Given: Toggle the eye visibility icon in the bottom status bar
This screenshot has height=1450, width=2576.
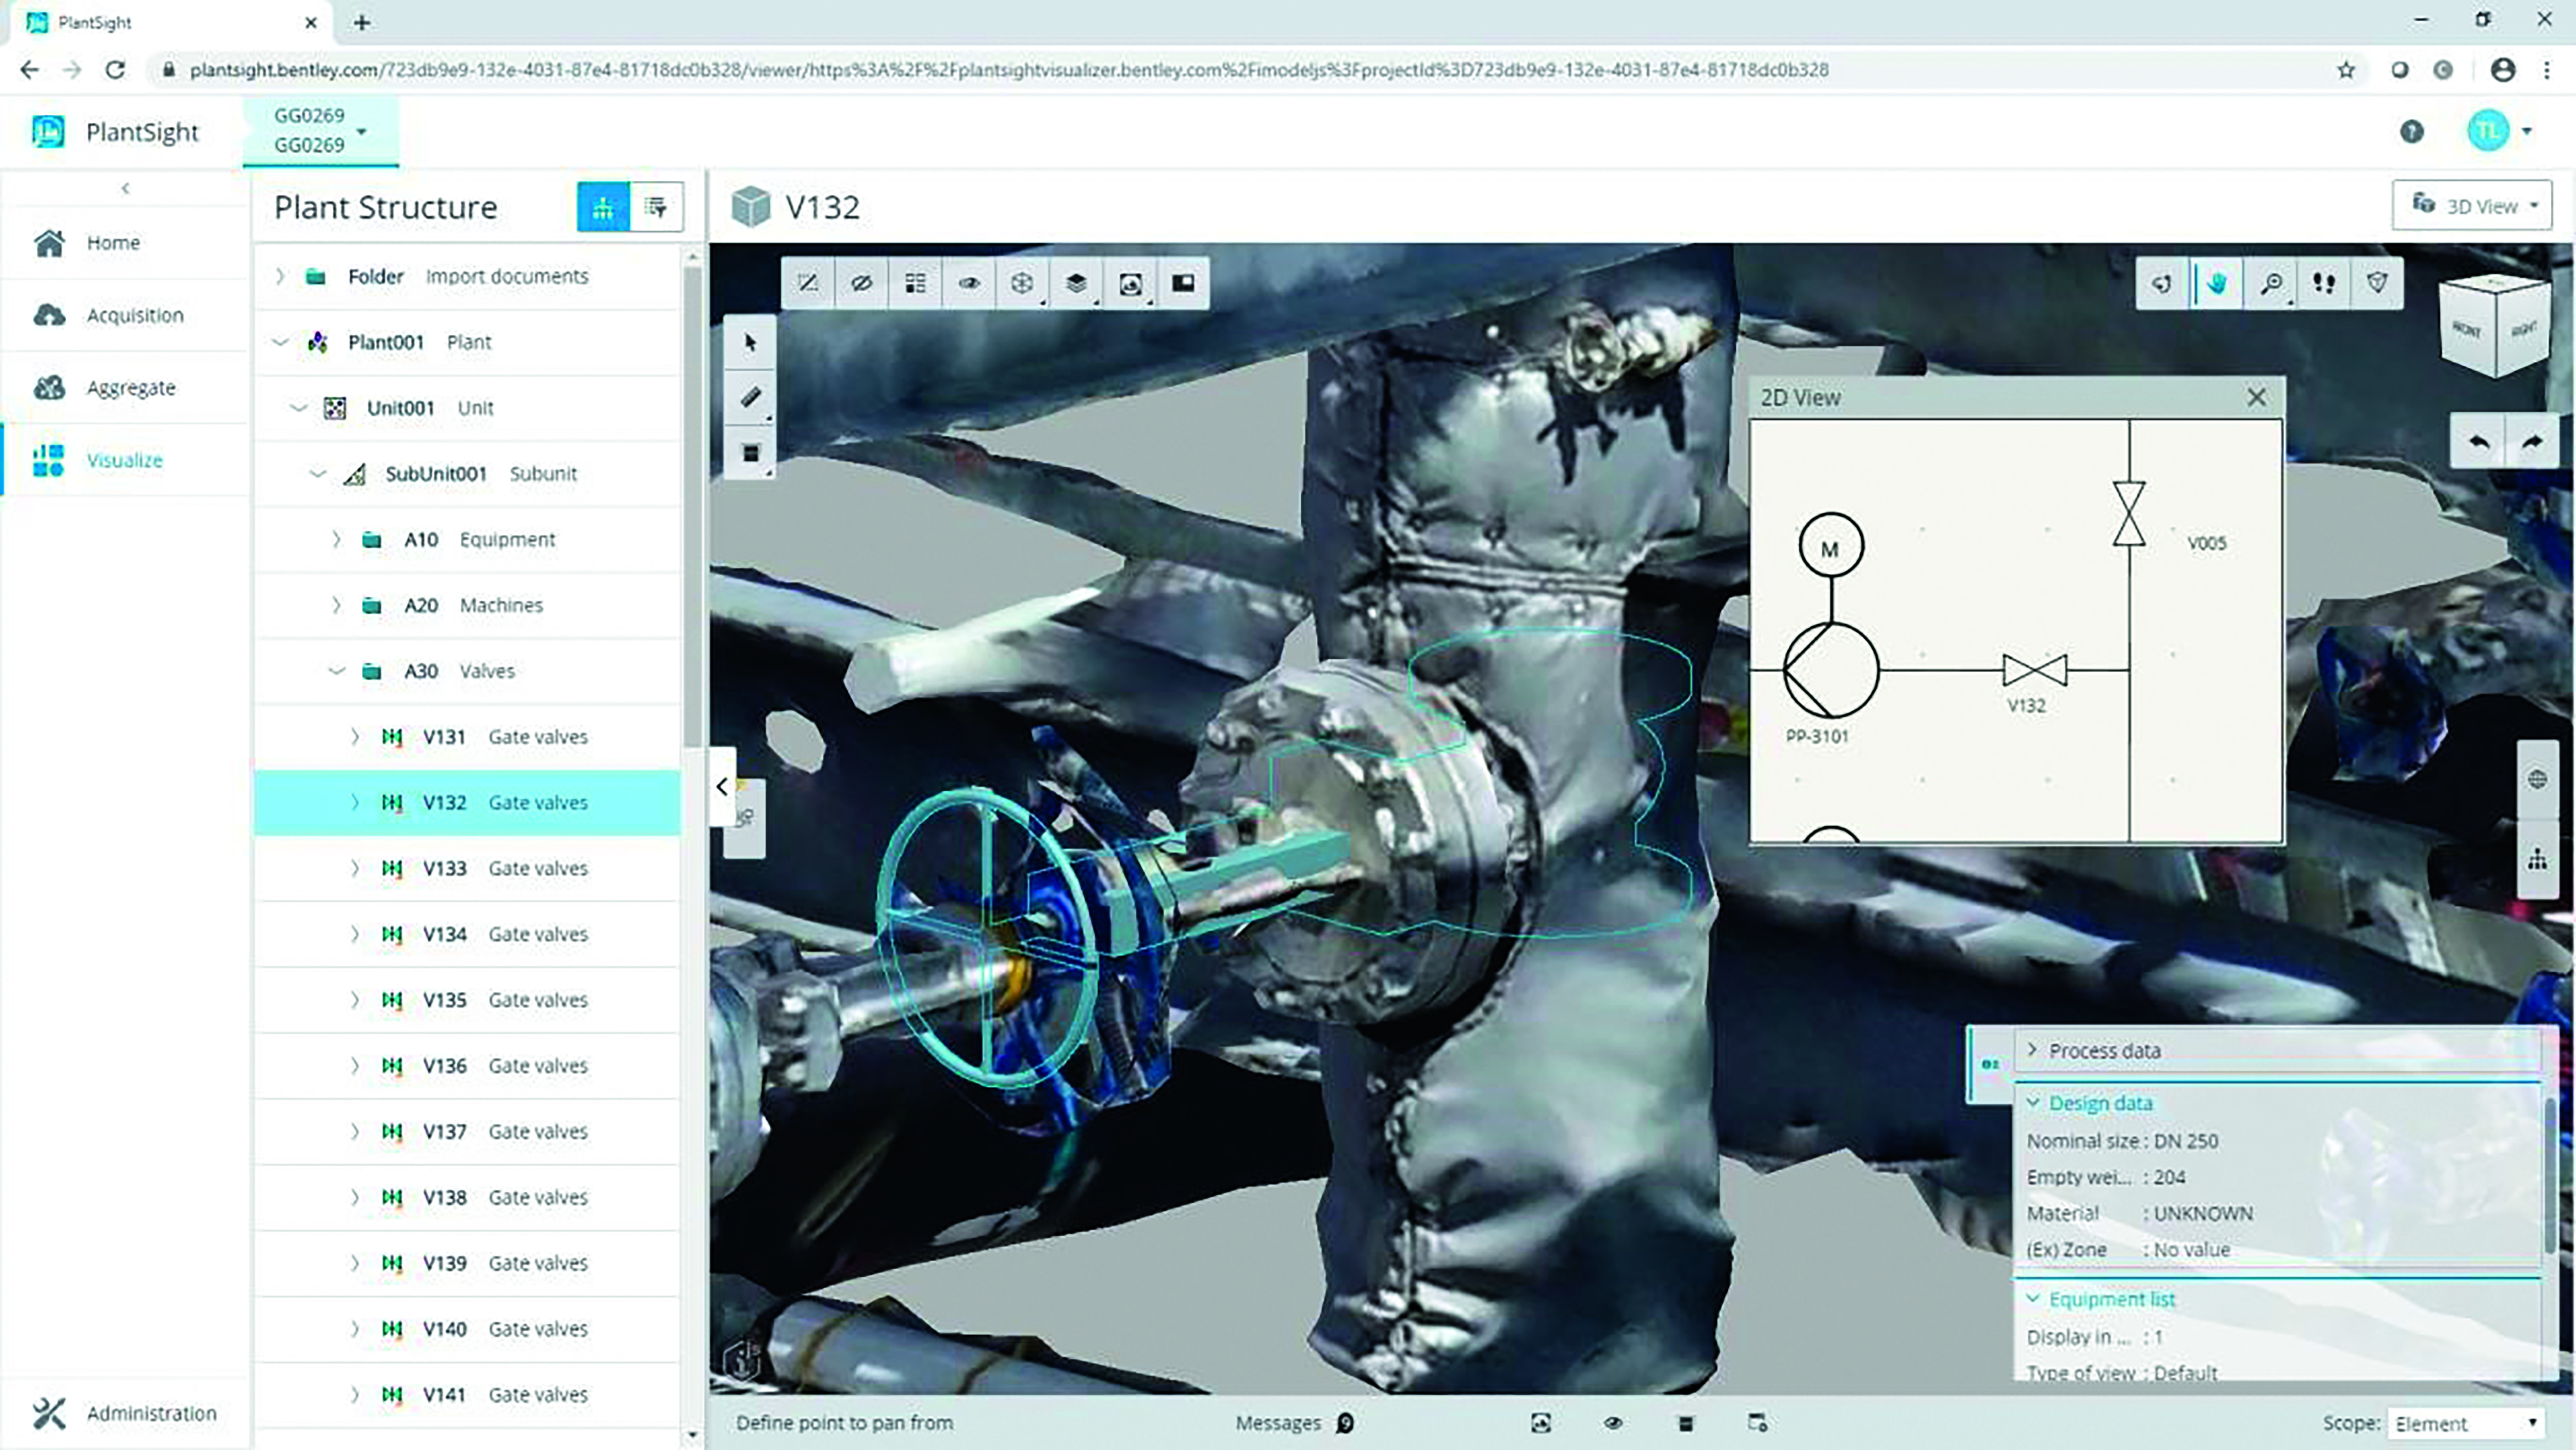Looking at the screenshot, I should 1614,1422.
